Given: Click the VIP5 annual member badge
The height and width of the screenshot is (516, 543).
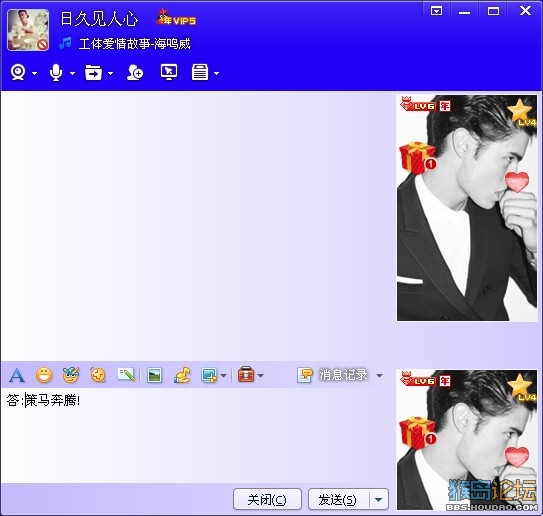Looking at the screenshot, I should tap(176, 18).
